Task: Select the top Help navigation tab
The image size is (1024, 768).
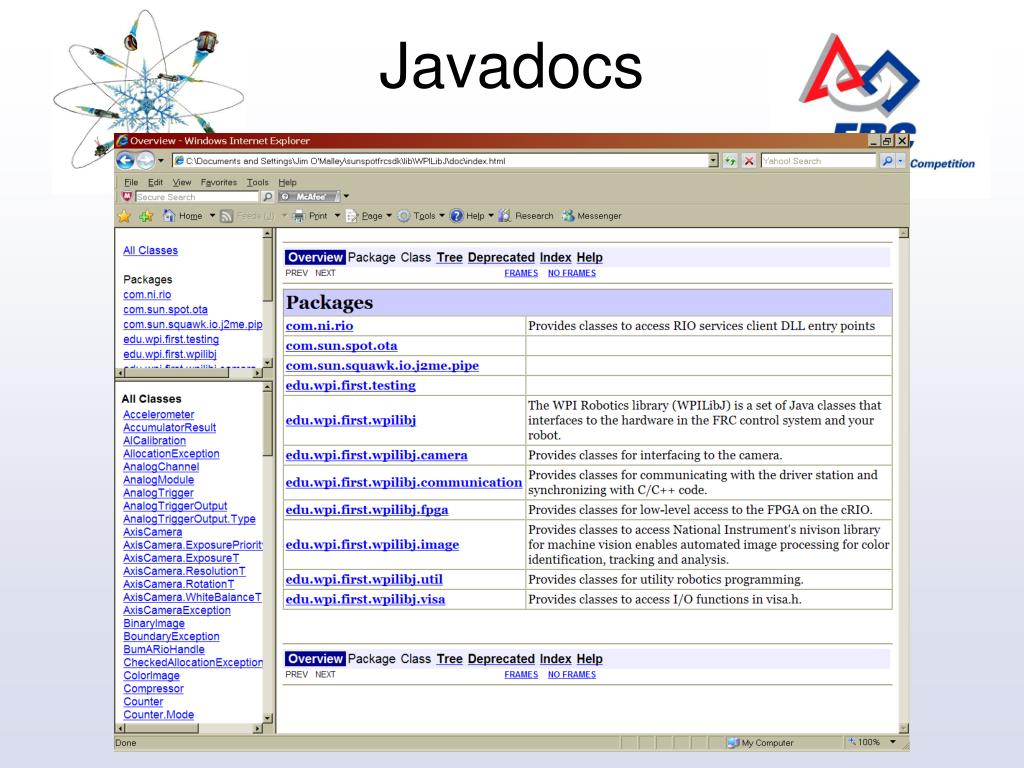Action: click(589, 257)
